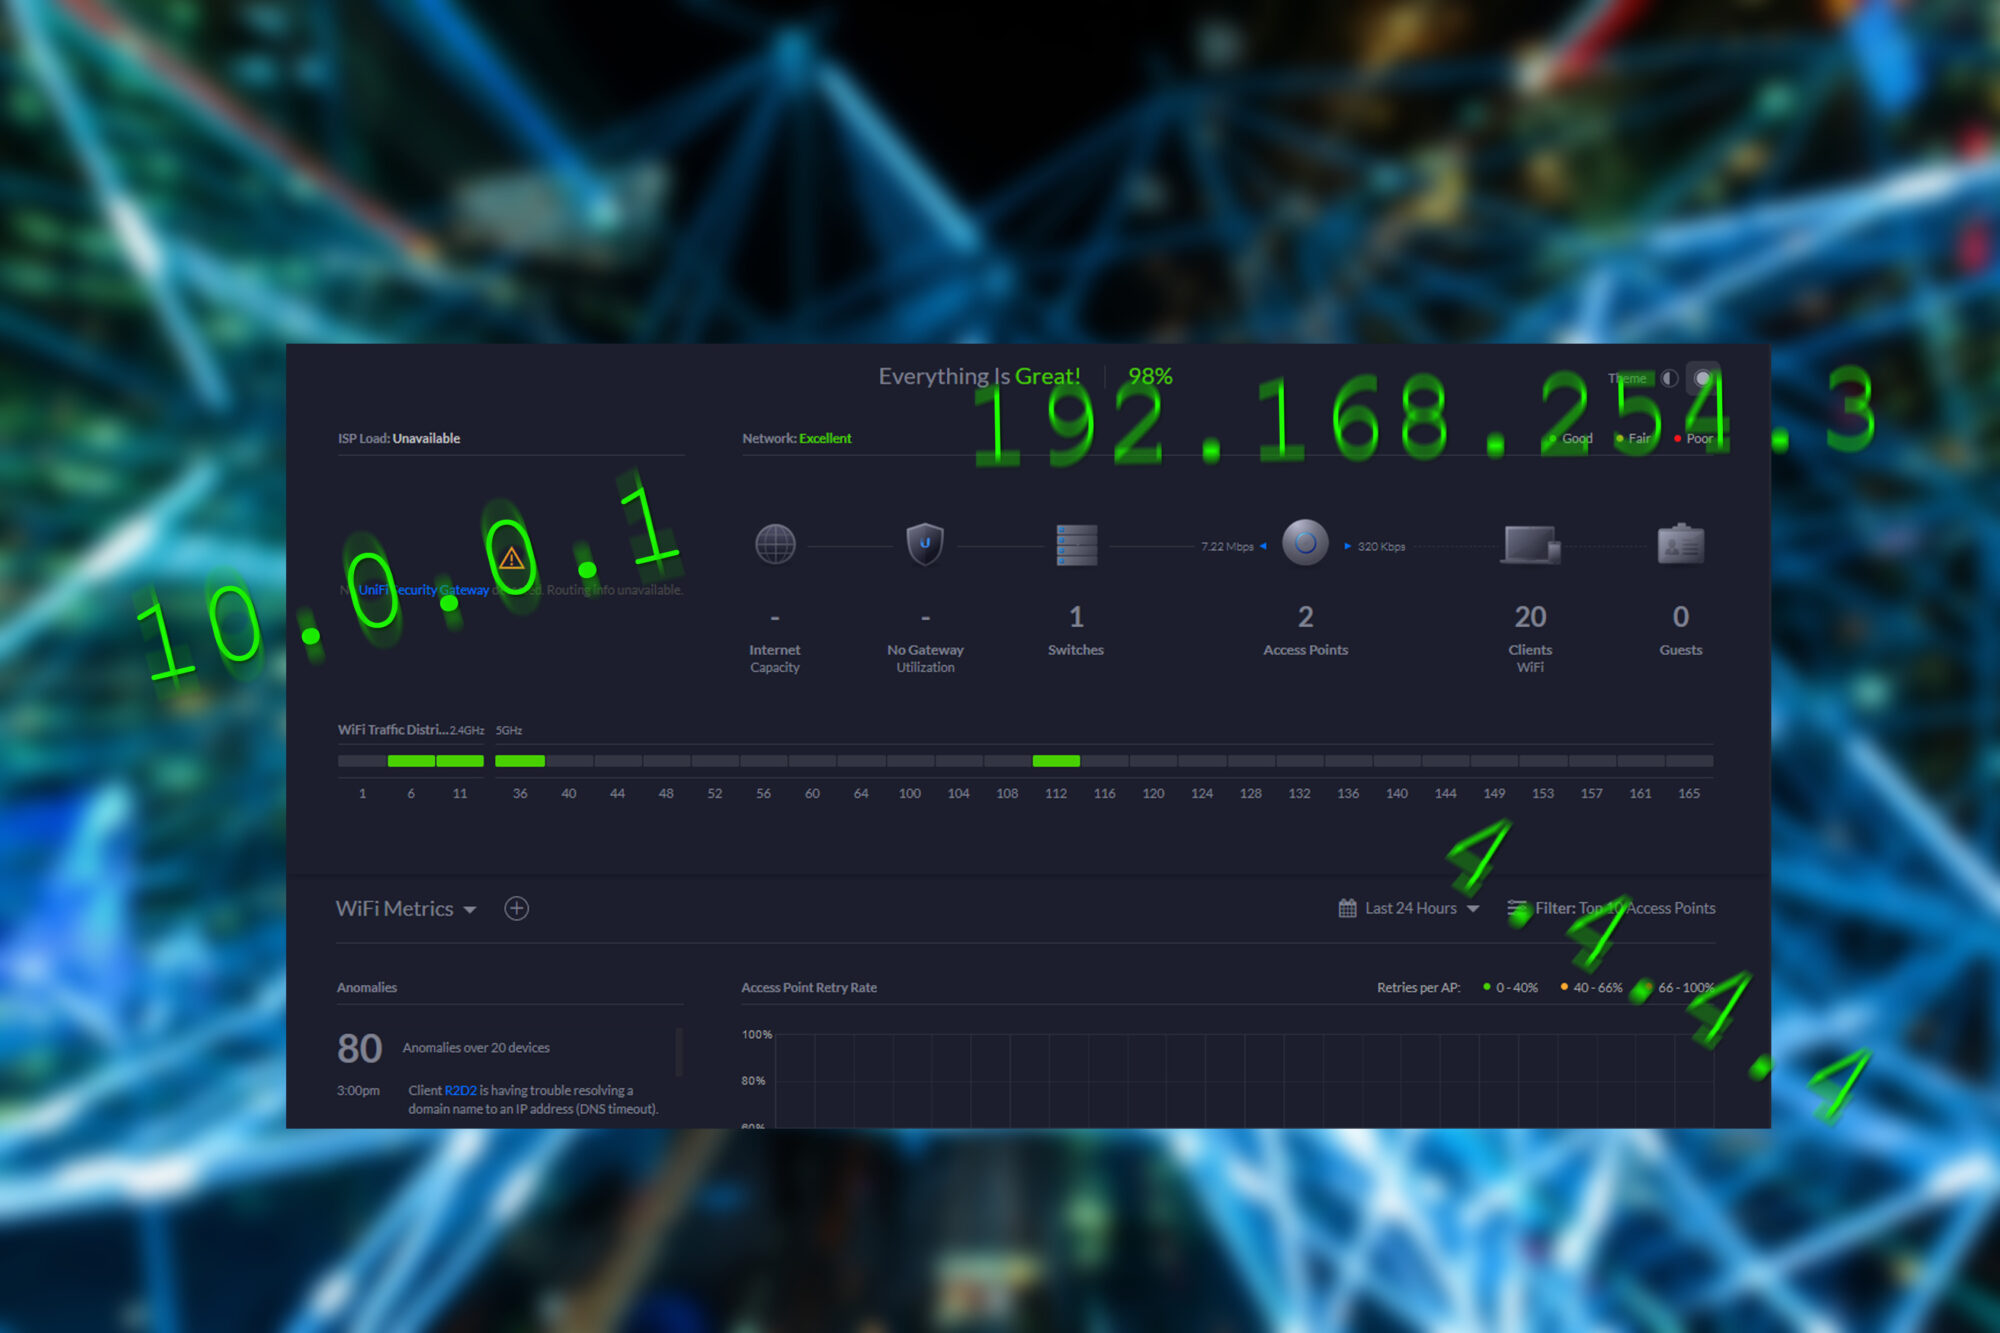
Task: Click the 98% network score
Action: [1150, 376]
